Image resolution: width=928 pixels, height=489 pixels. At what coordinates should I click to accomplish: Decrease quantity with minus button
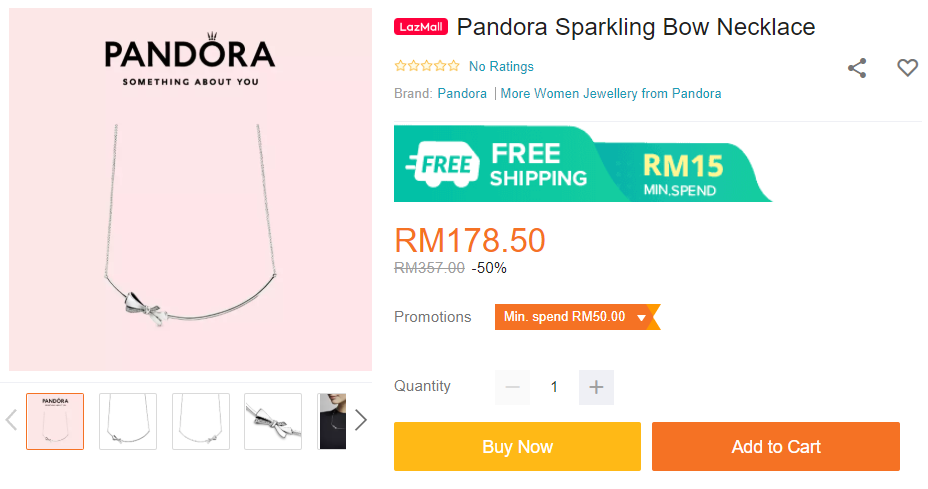512,387
